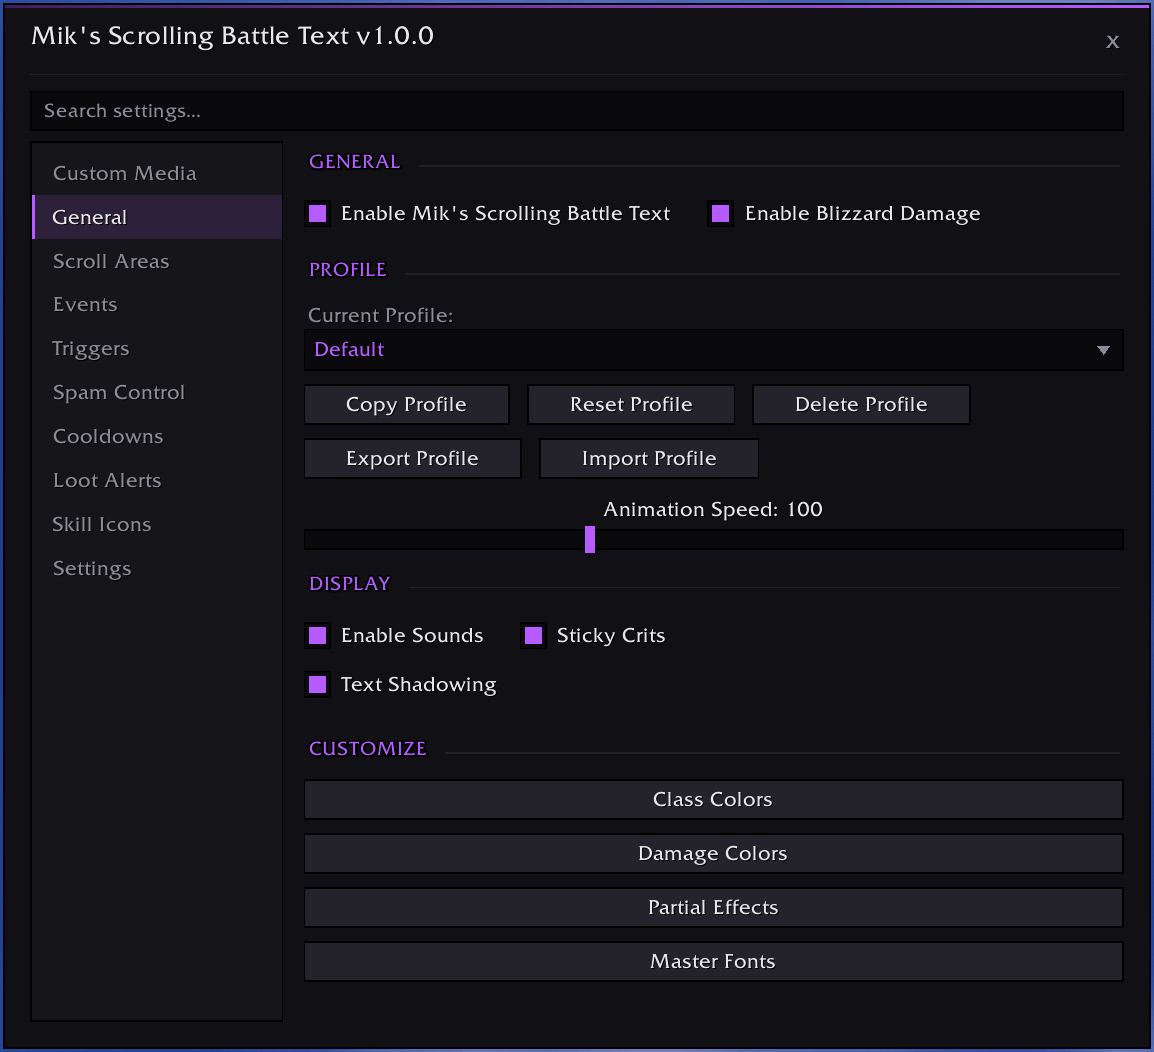Viewport: 1154px width, 1052px height.
Task: Select the General sidebar item
Action: tap(157, 217)
